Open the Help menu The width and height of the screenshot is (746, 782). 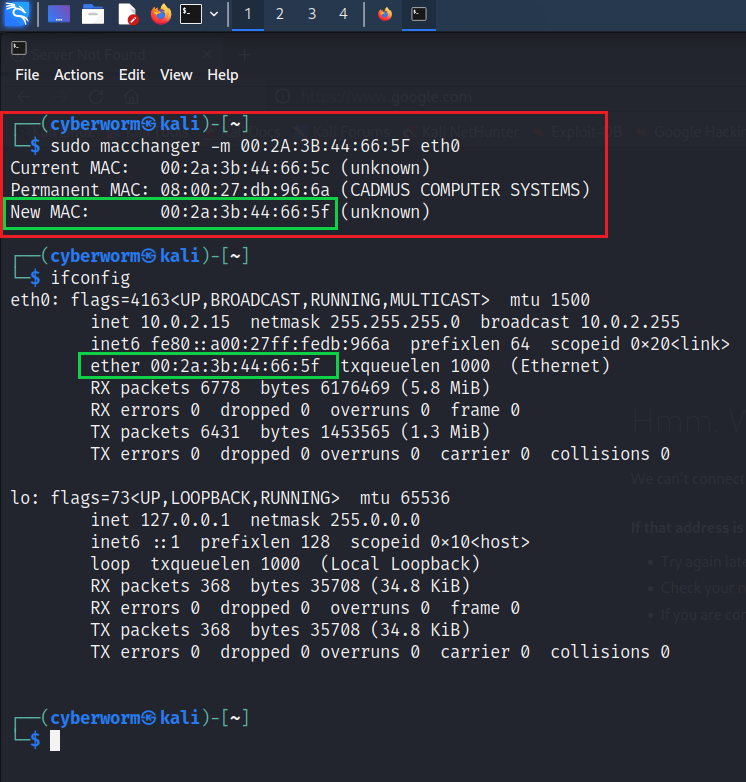click(x=222, y=75)
